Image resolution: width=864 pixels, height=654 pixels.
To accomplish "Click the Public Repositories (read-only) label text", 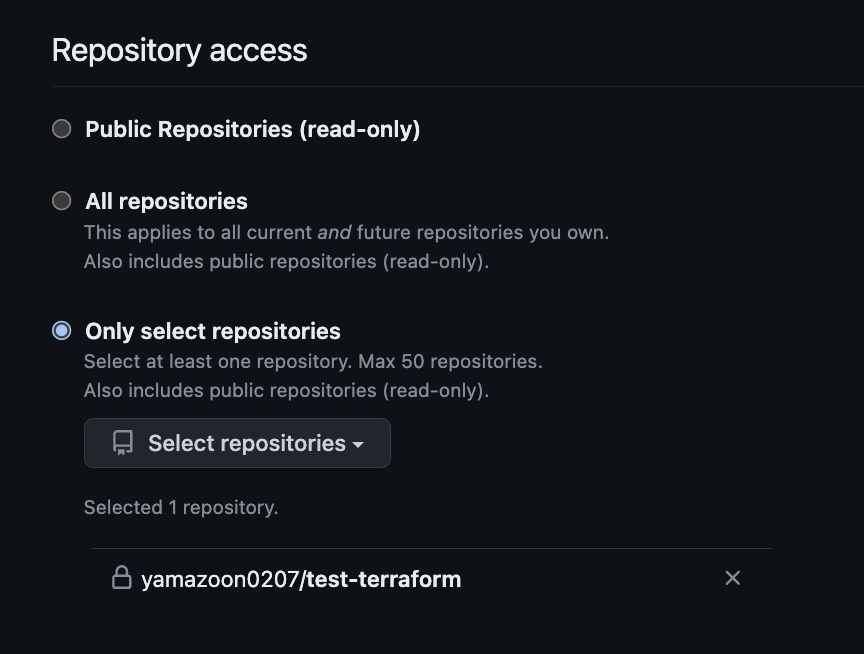I will coord(253,129).
